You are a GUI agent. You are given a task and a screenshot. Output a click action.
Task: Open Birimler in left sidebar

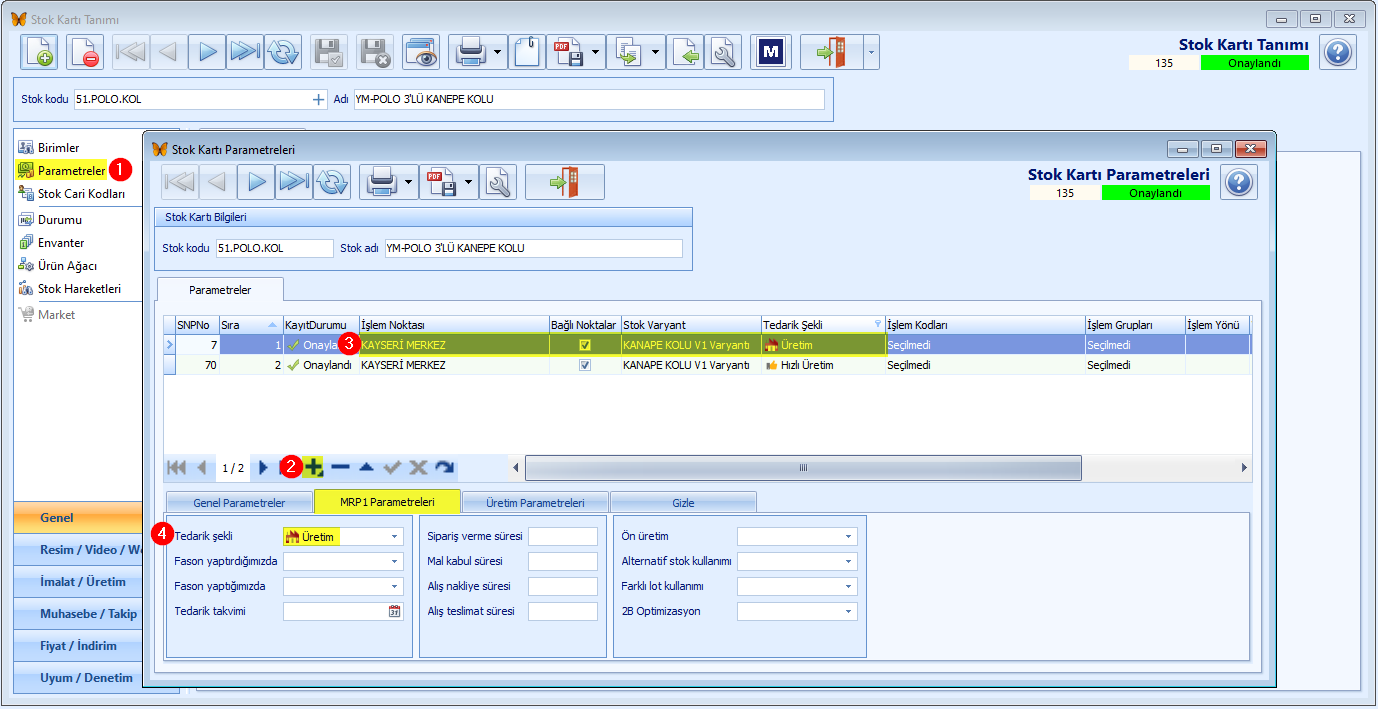click(x=58, y=148)
